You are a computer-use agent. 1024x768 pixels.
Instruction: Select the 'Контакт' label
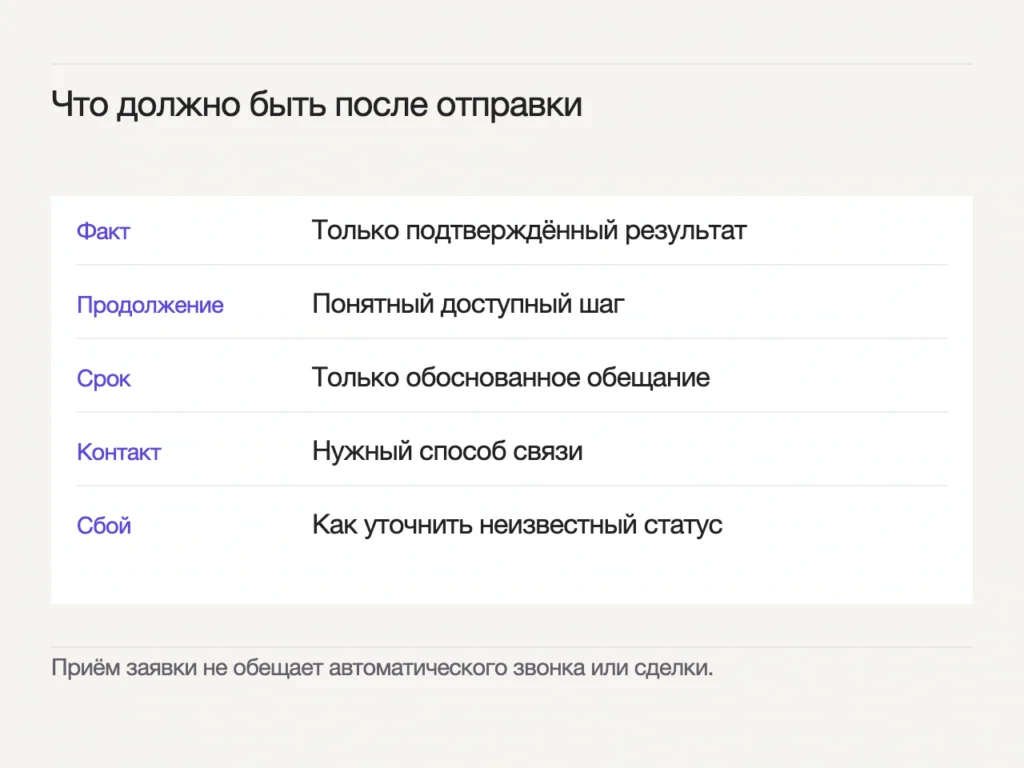(x=119, y=452)
